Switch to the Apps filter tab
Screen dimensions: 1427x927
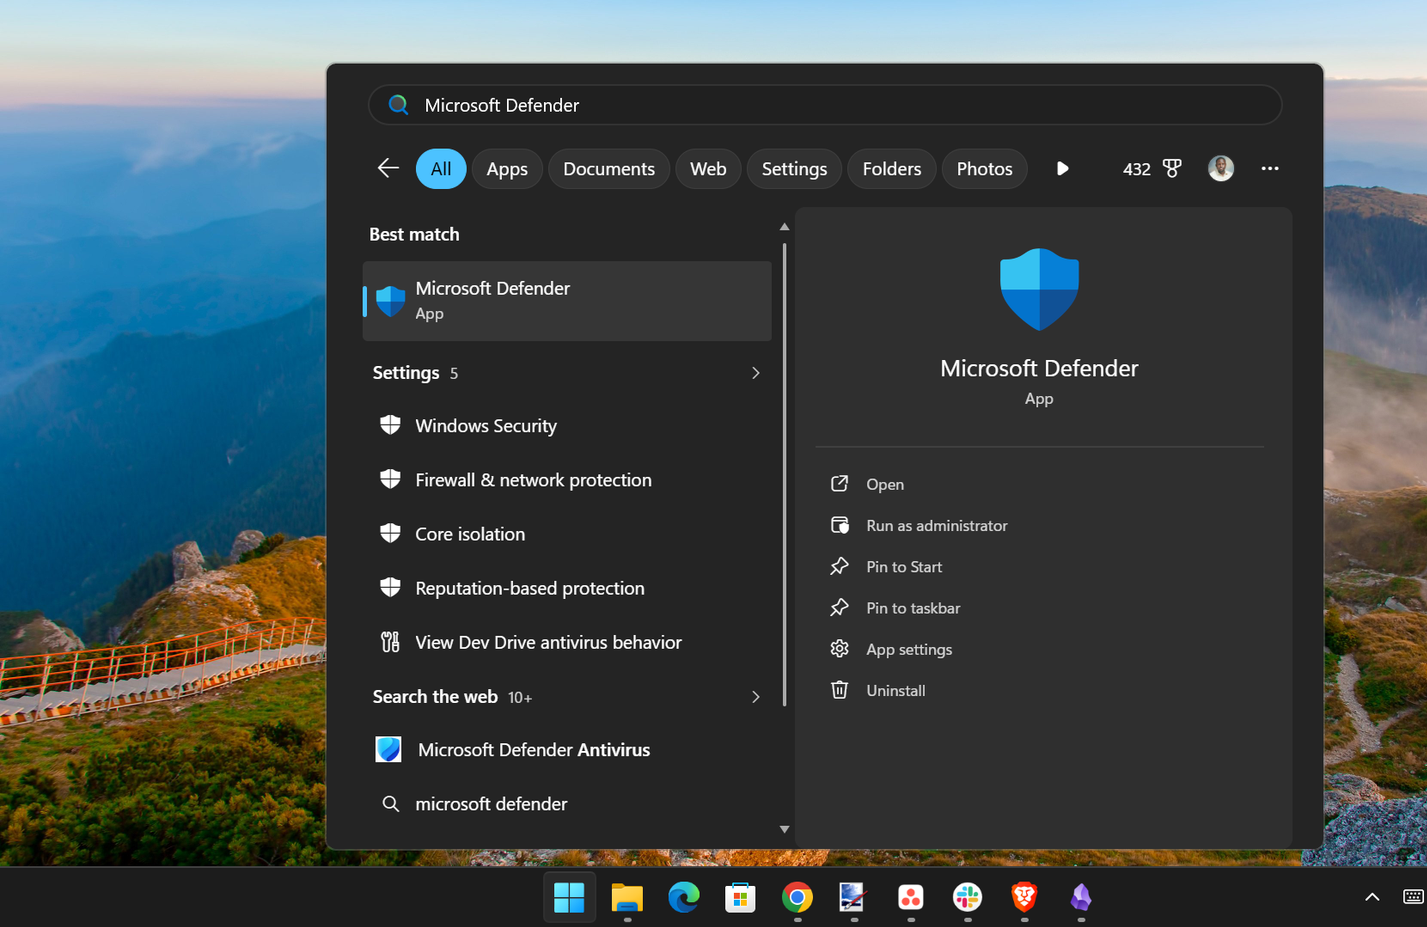(x=507, y=169)
